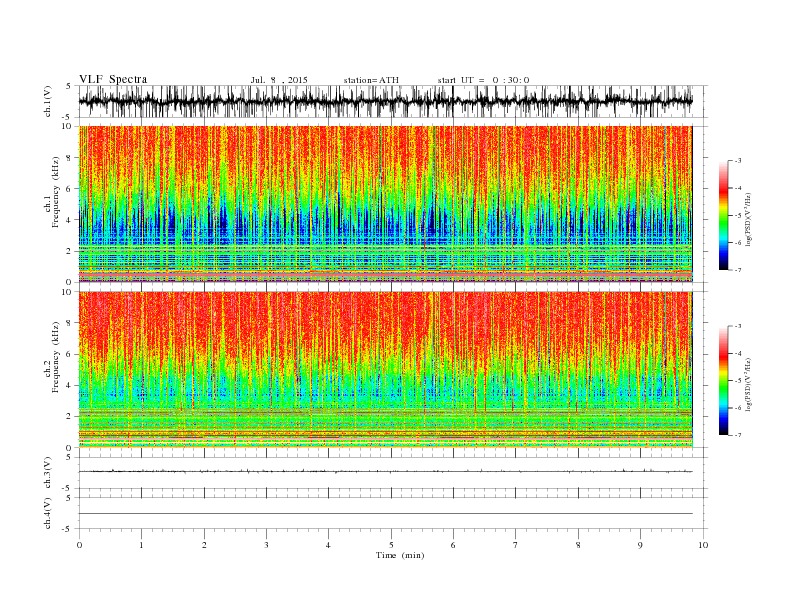
Task: Select the "ch.4(V)" axis label
Action: [48, 513]
